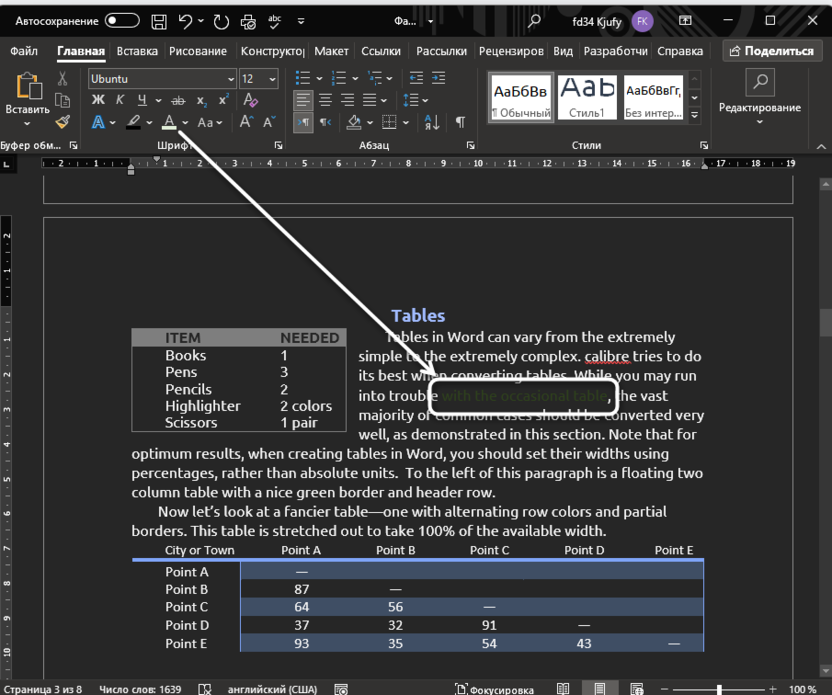Apply strikethrough formatting to text
This screenshot has width=832, height=695.
178,99
